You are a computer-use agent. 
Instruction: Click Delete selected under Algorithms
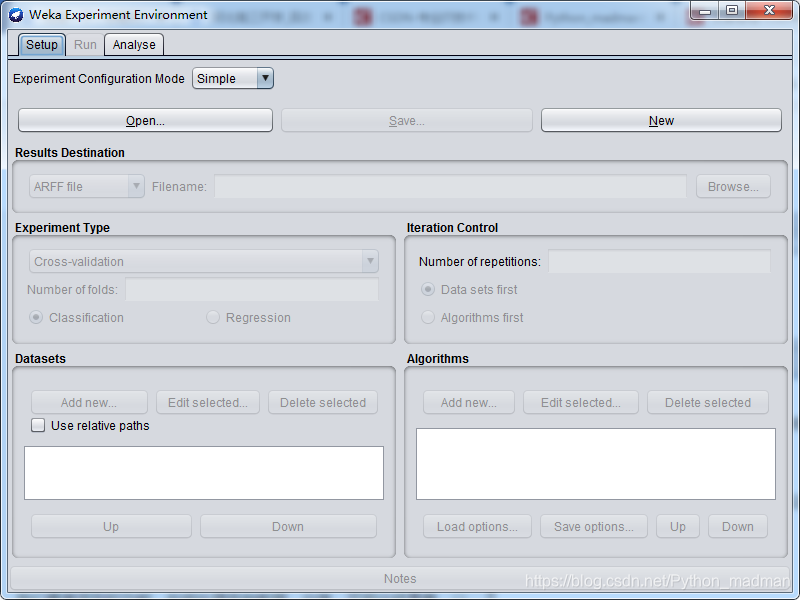pyautogui.click(x=708, y=403)
